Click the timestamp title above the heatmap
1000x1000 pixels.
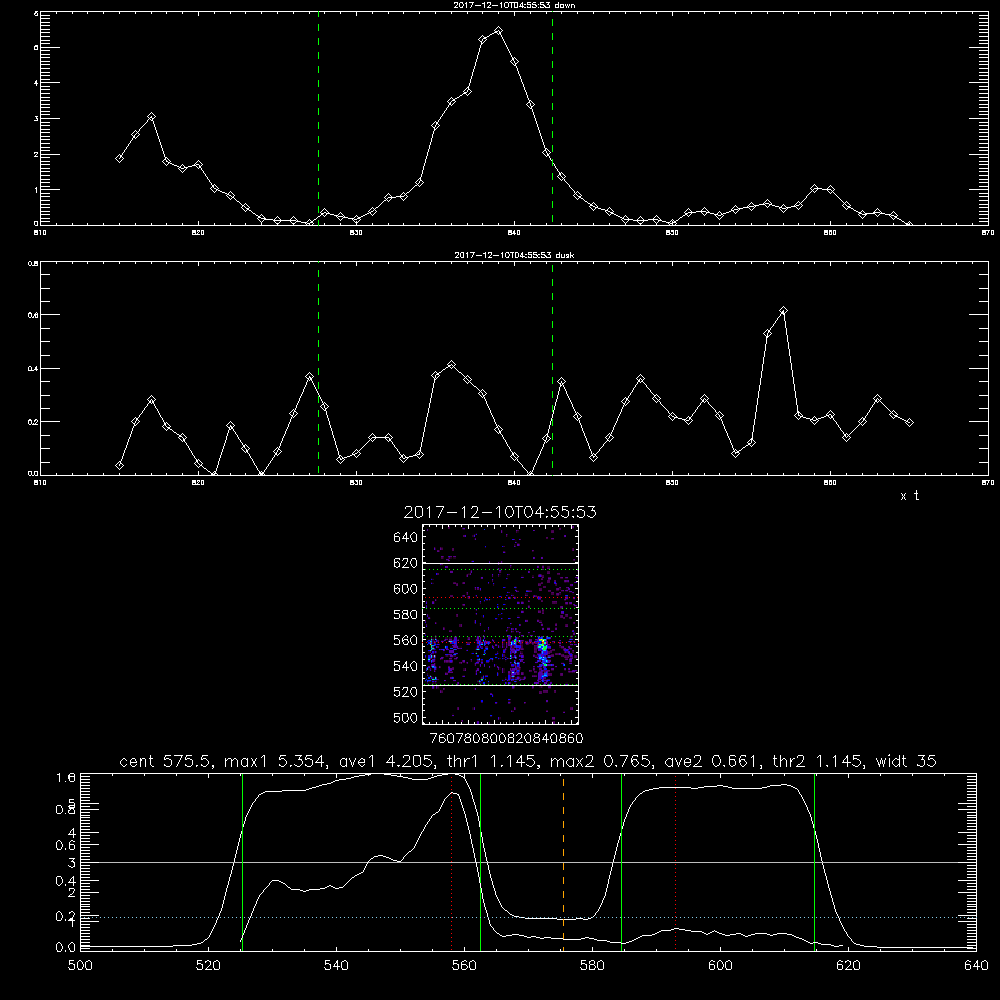(x=500, y=512)
